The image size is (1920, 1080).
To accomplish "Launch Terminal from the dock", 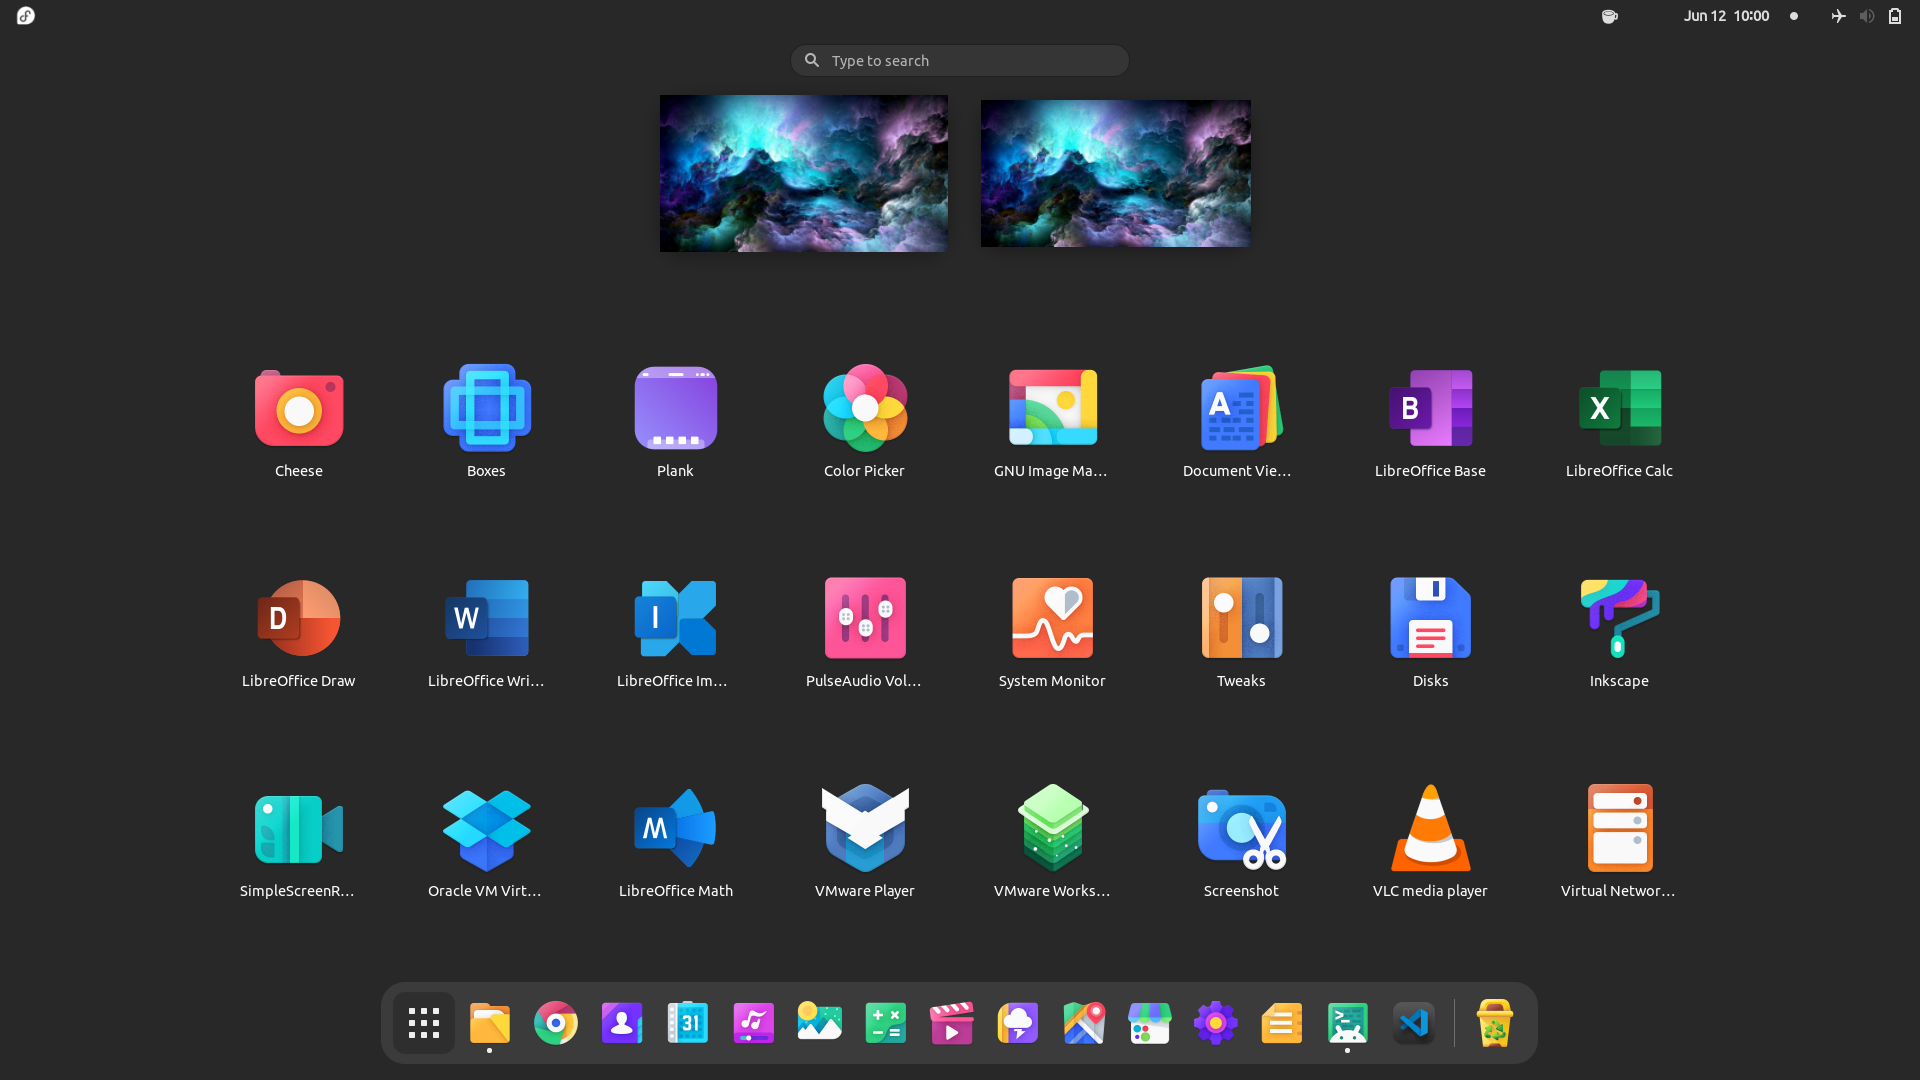I will point(1348,1023).
